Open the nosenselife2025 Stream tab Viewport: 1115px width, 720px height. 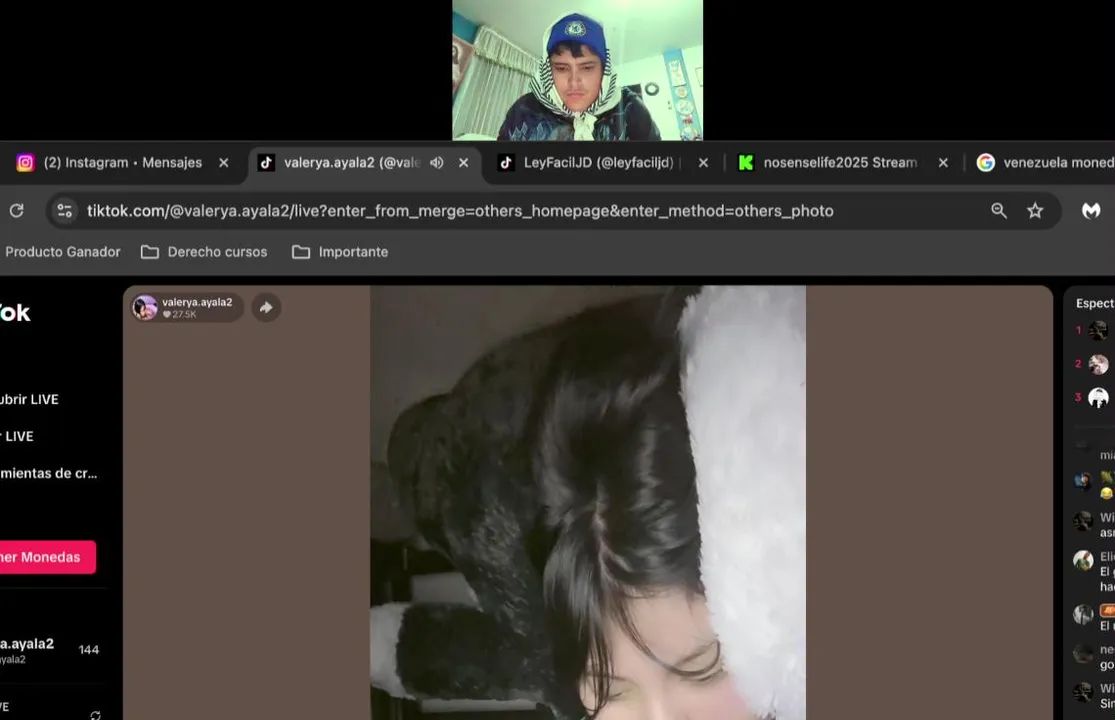click(840, 163)
